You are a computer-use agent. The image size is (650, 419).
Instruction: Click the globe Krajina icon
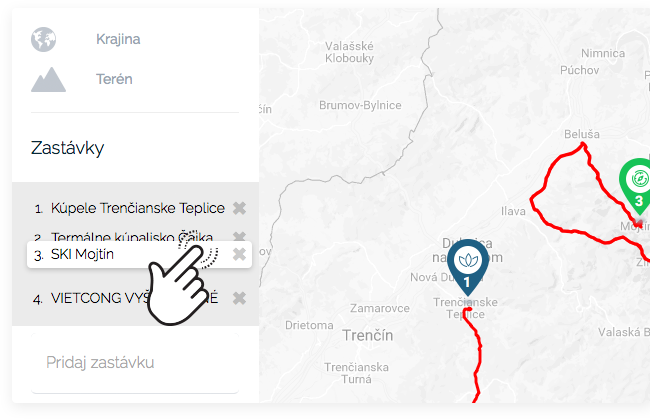[44, 39]
